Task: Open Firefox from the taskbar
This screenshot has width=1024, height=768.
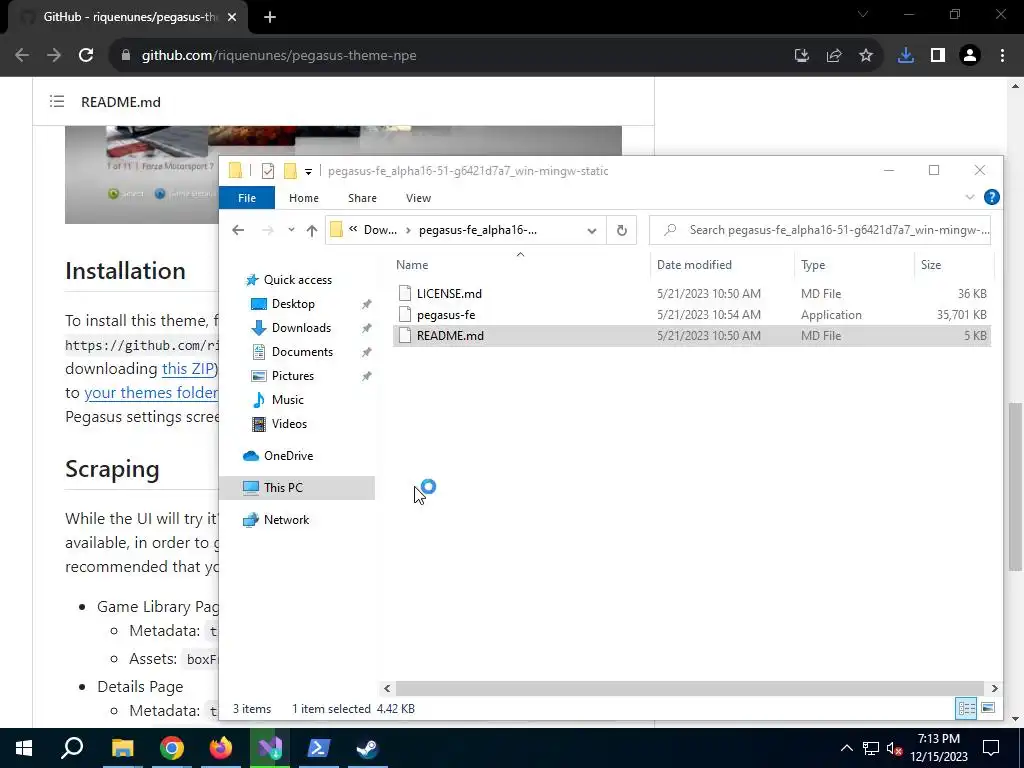Action: click(x=221, y=748)
